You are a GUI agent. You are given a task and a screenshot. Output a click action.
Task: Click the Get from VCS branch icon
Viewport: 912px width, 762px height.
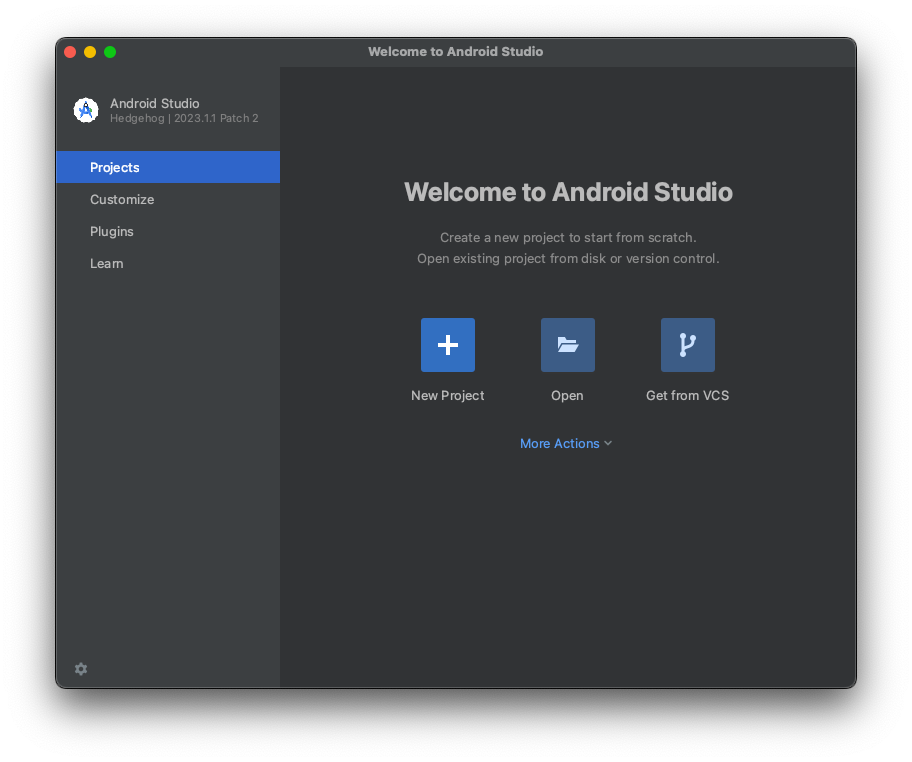(x=687, y=345)
